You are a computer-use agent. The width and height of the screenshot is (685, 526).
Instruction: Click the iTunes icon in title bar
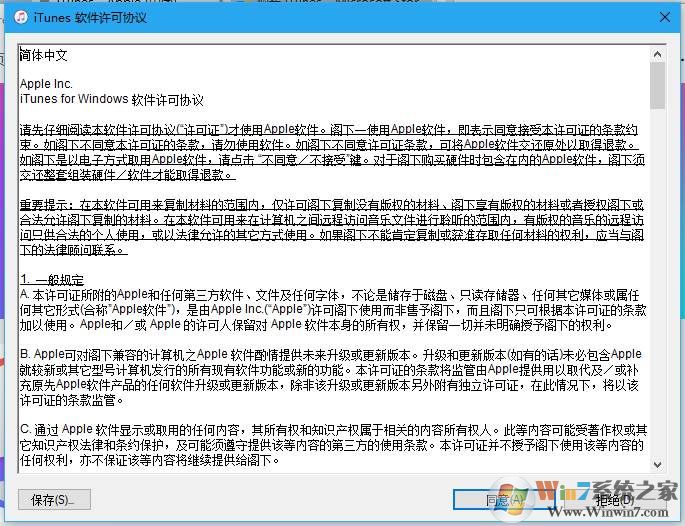click(21, 17)
